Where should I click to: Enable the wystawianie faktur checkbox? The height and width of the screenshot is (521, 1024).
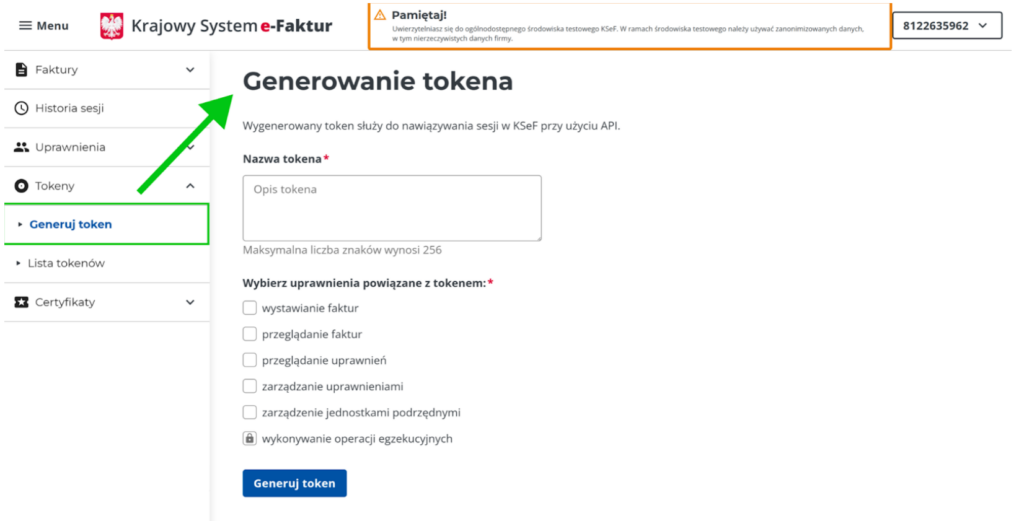point(250,308)
